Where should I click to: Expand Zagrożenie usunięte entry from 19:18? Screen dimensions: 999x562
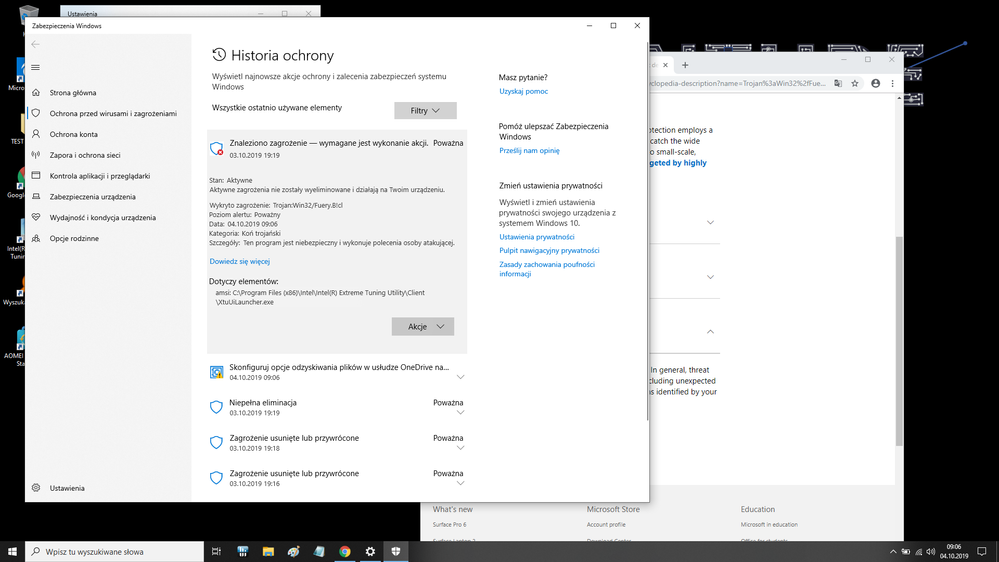[461, 448]
